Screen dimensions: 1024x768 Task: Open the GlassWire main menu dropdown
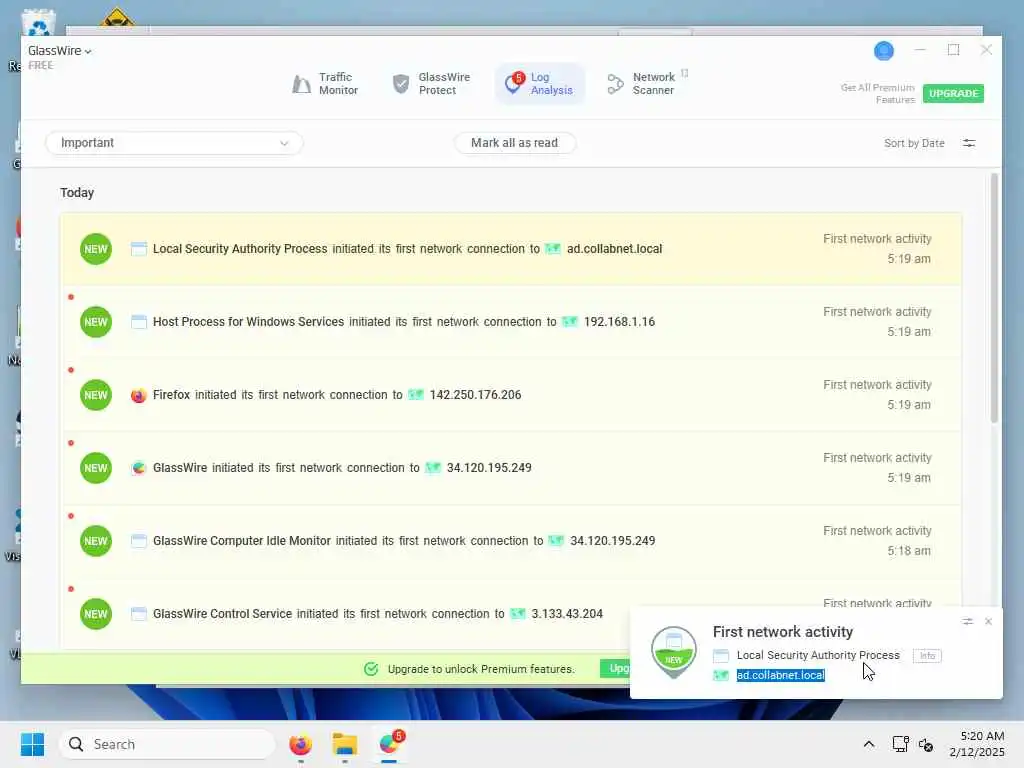59,51
